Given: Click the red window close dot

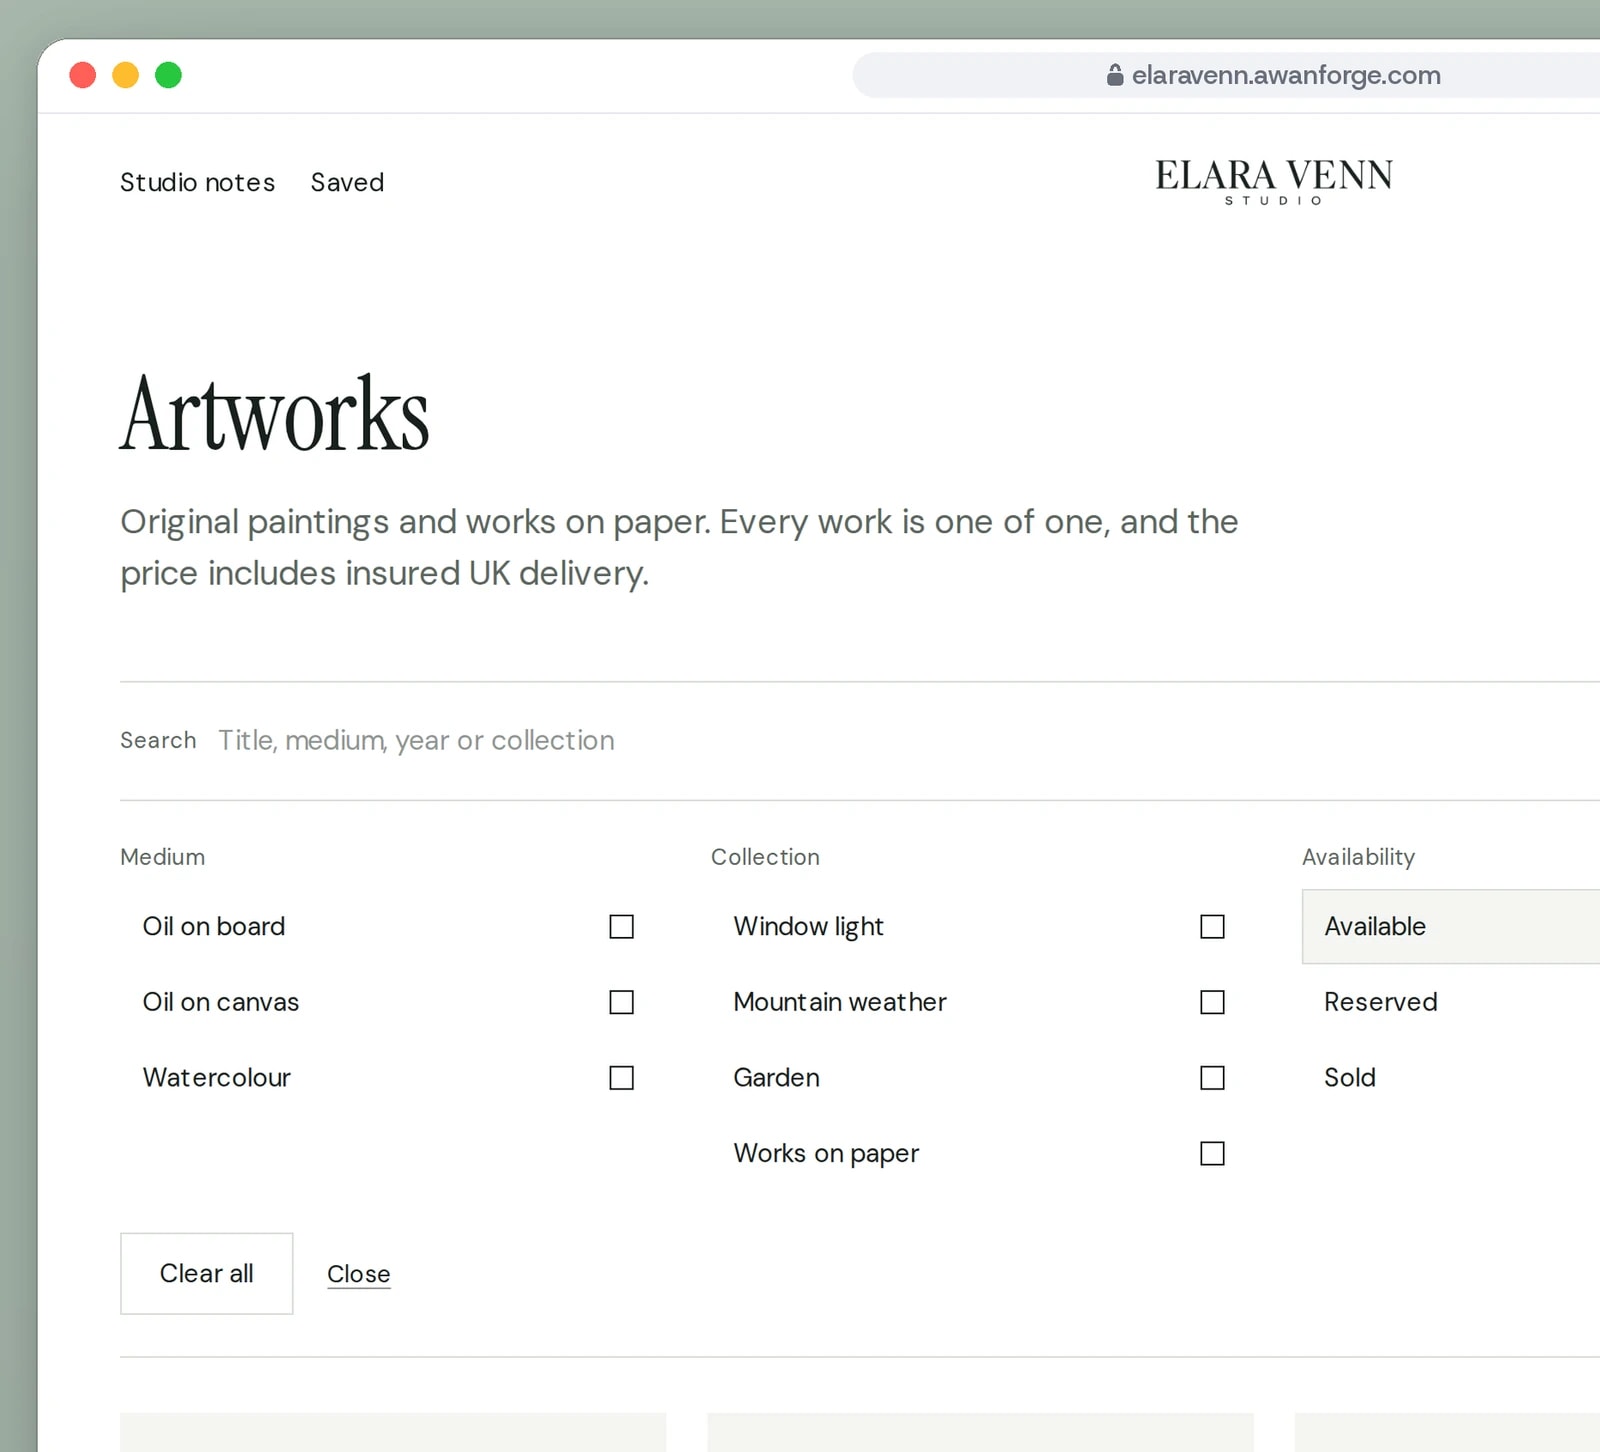Looking at the screenshot, I should coord(83,75).
